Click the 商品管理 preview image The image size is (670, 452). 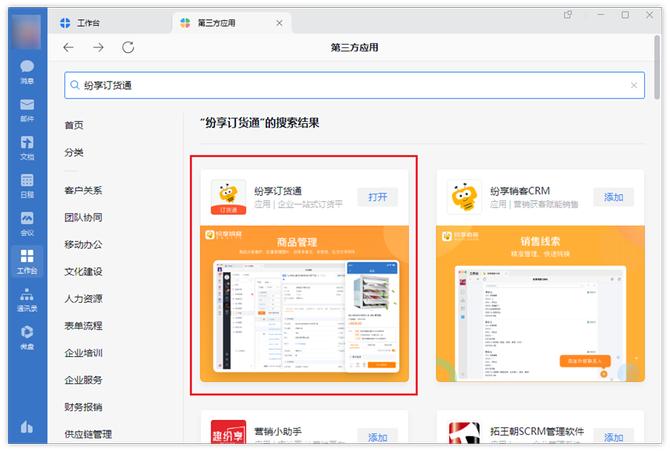point(304,304)
